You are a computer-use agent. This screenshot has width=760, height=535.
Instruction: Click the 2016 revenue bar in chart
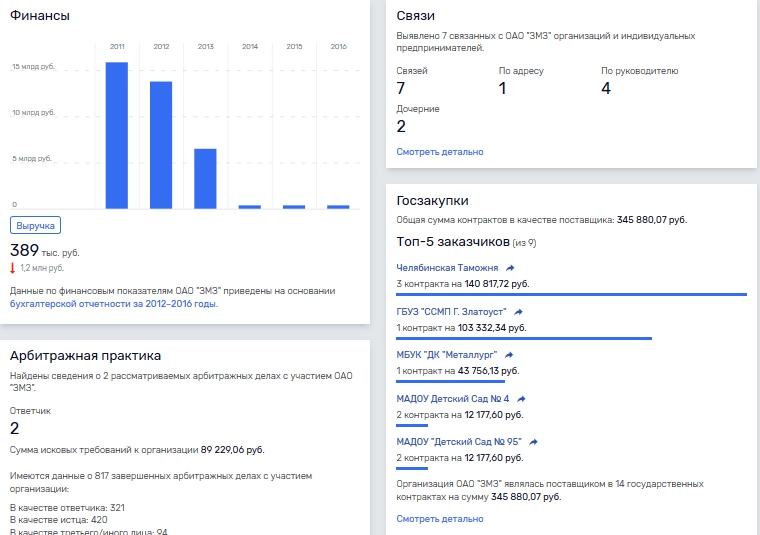coord(338,207)
